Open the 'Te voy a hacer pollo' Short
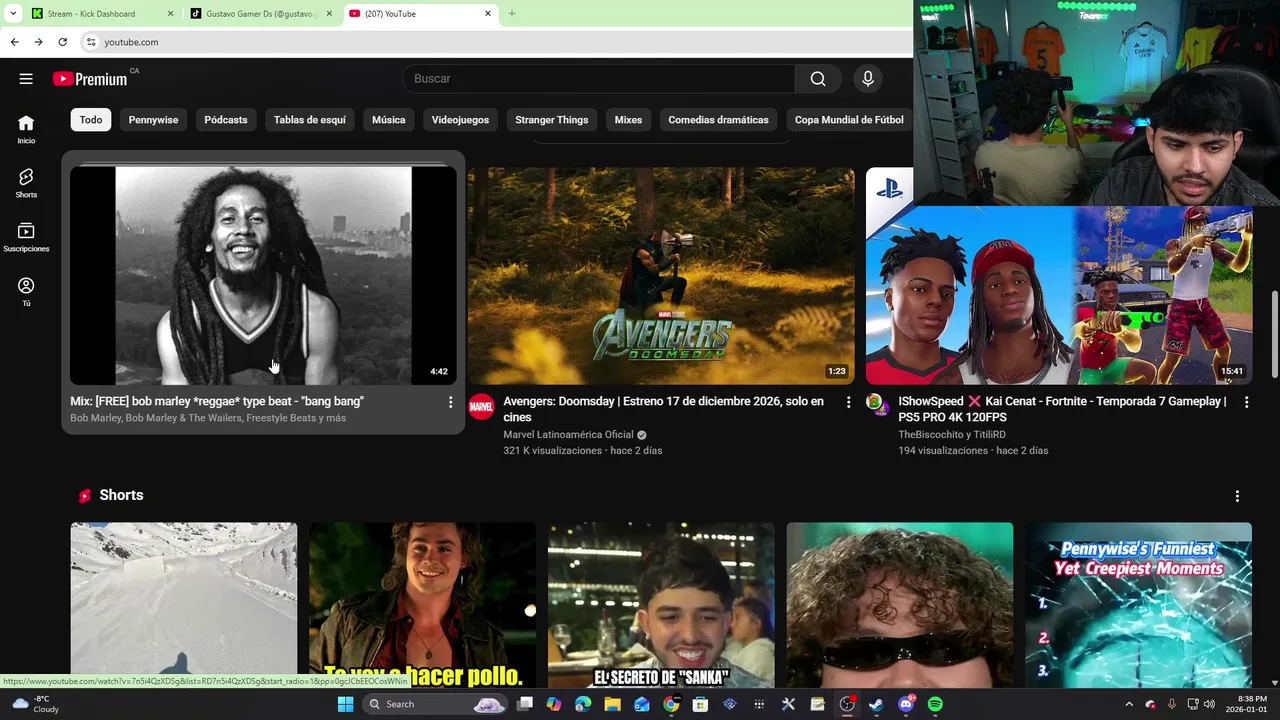This screenshot has width=1280, height=720. pos(422,604)
